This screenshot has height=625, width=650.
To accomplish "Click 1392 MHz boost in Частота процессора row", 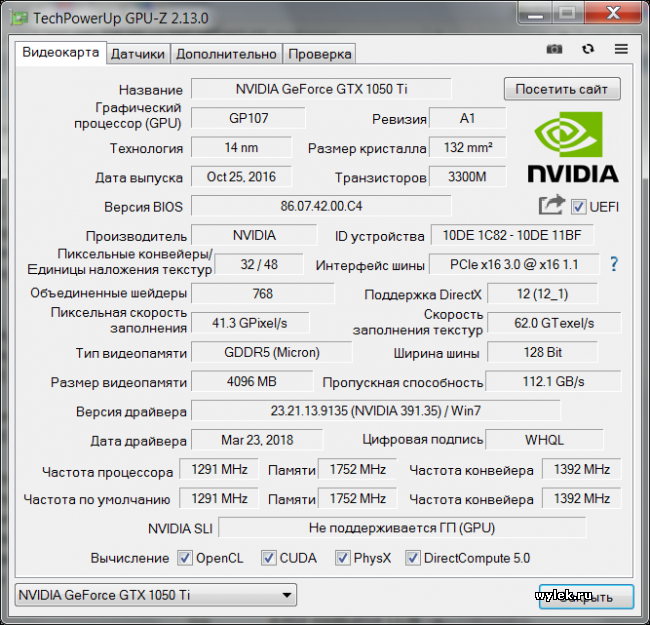I will [x=582, y=469].
